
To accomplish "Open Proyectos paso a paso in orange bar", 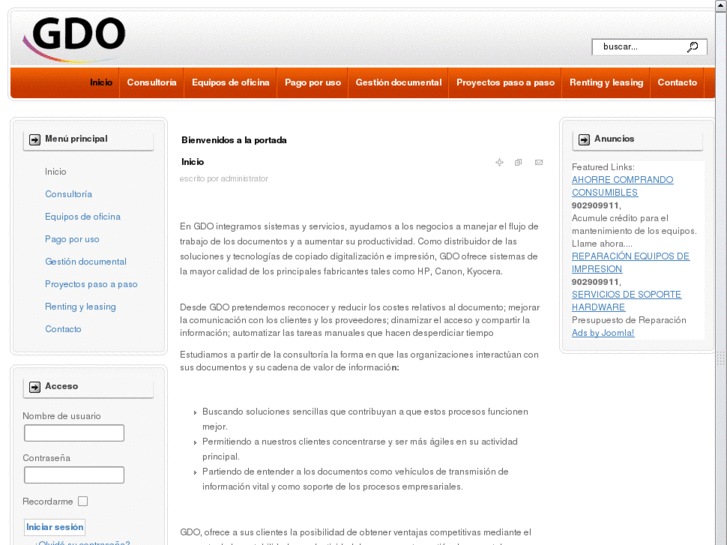I will coord(505,83).
